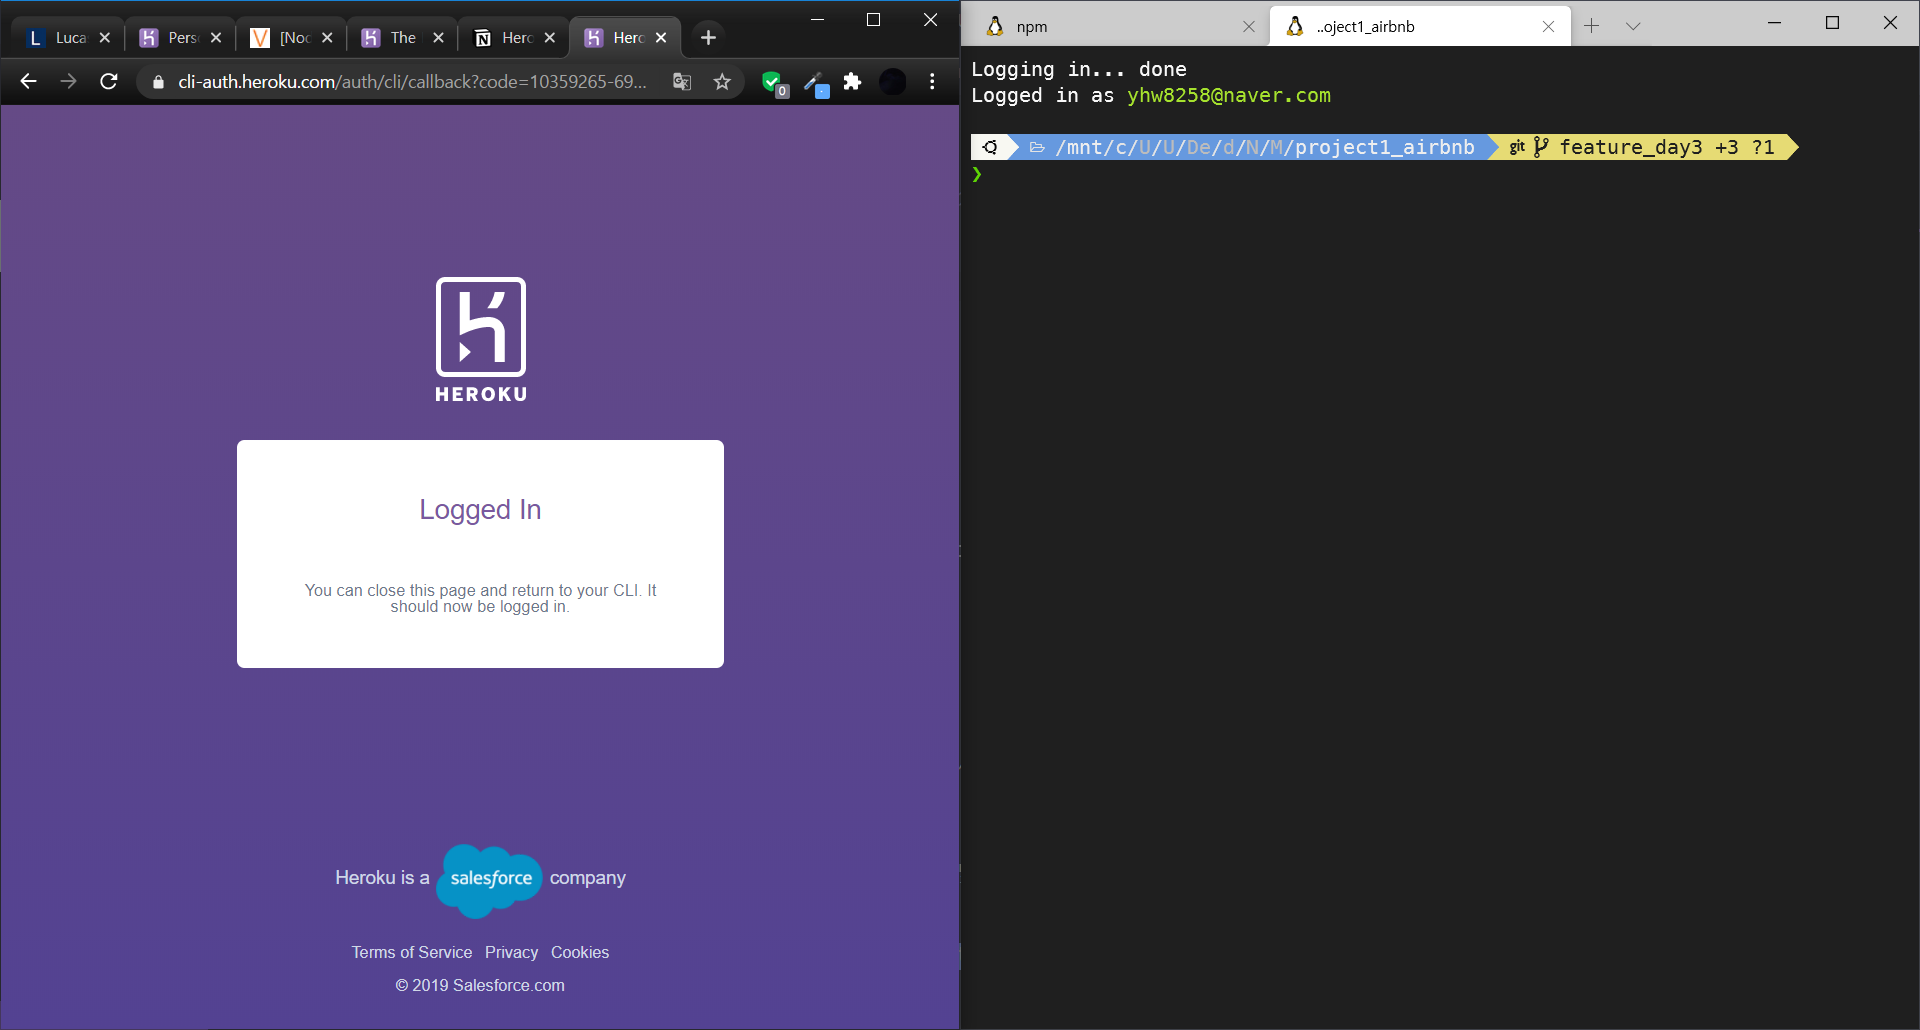This screenshot has width=1920, height=1030.
Task: Close the ..oject1_airbnb terminal tab
Action: tap(1548, 27)
